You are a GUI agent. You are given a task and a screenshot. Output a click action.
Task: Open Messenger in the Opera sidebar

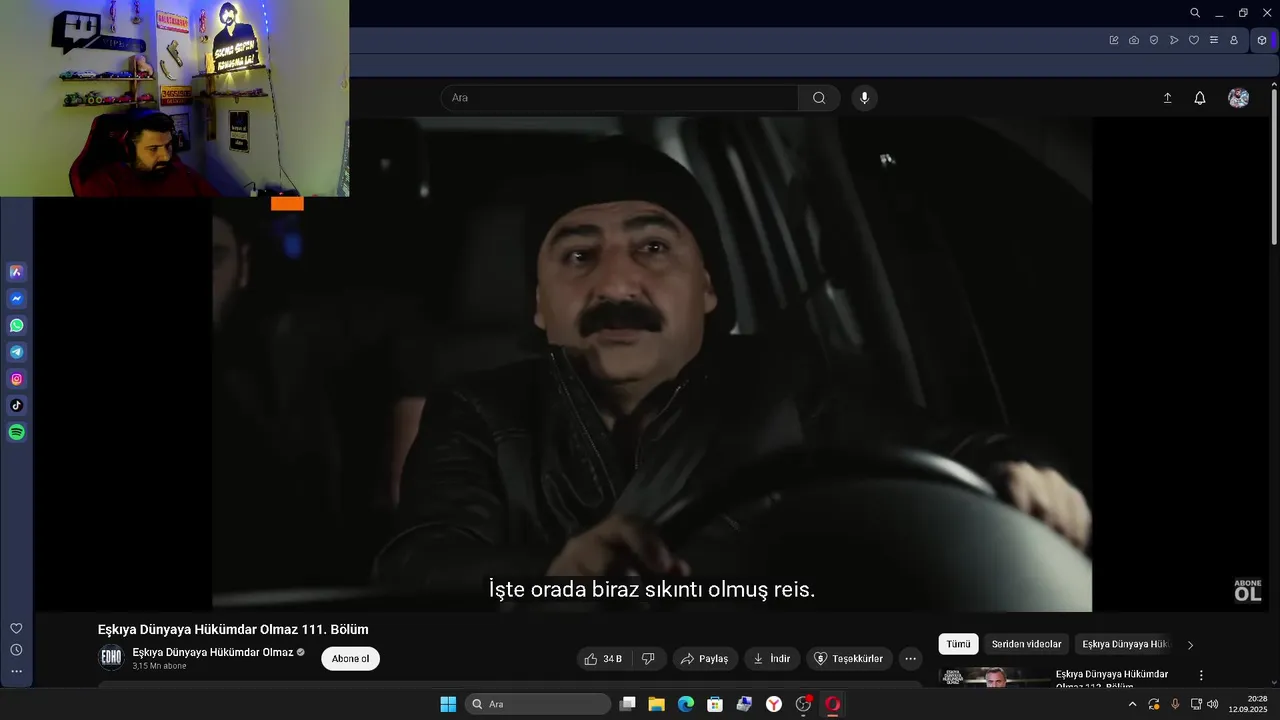17,299
